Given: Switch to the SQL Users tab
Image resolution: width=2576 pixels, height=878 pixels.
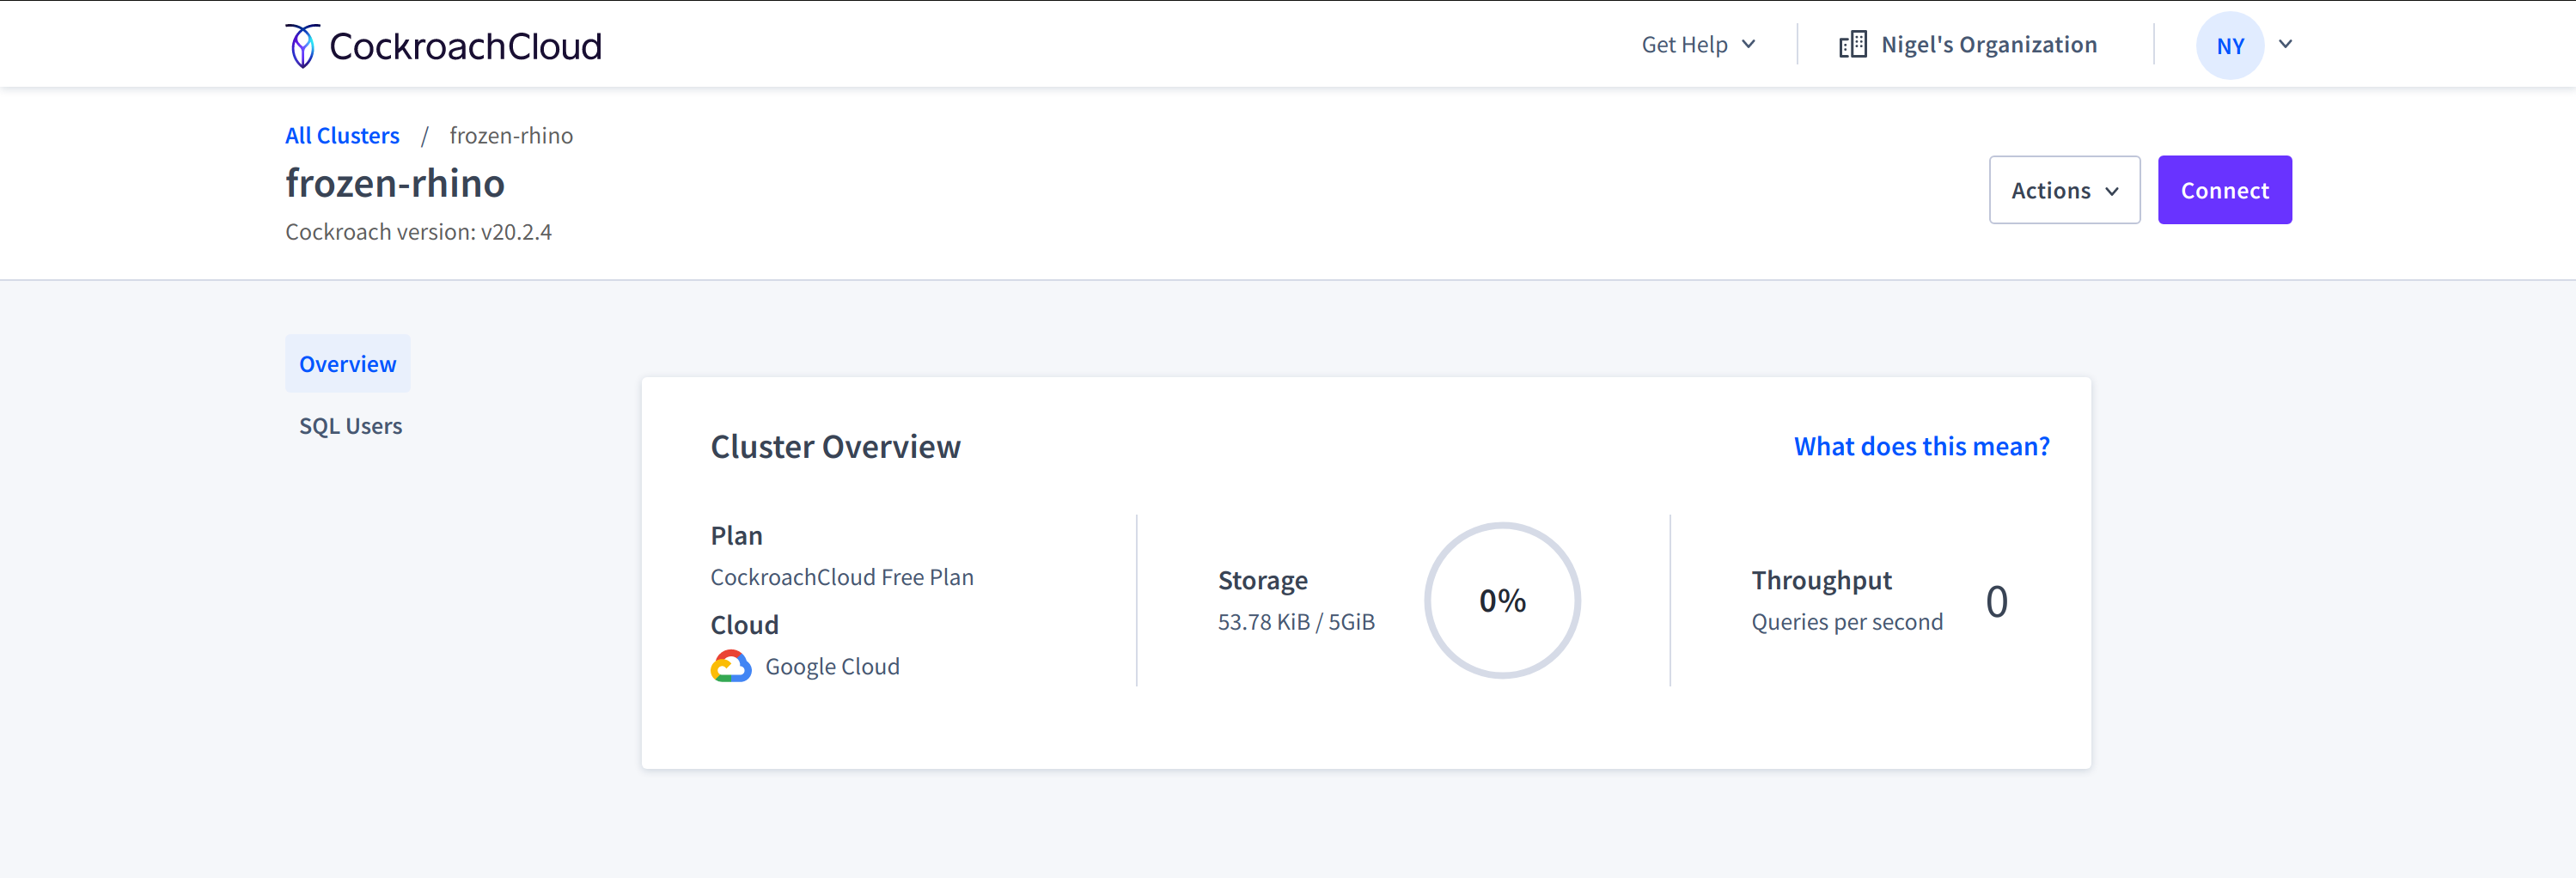Looking at the screenshot, I should click(350, 426).
